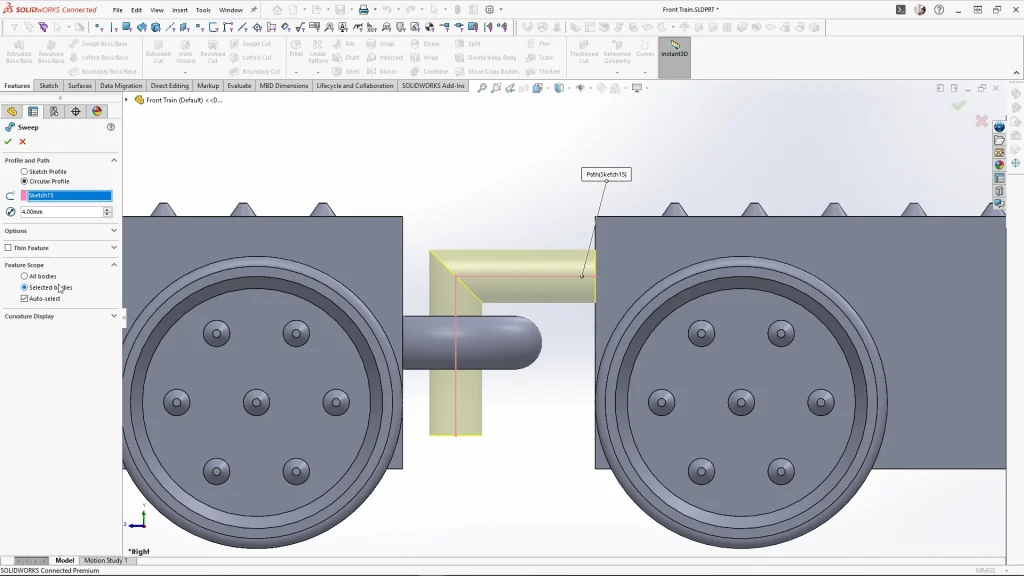This screenshot has width=1024, height=576.
Task: Expand the Options section
Action: tap(113, 231)
